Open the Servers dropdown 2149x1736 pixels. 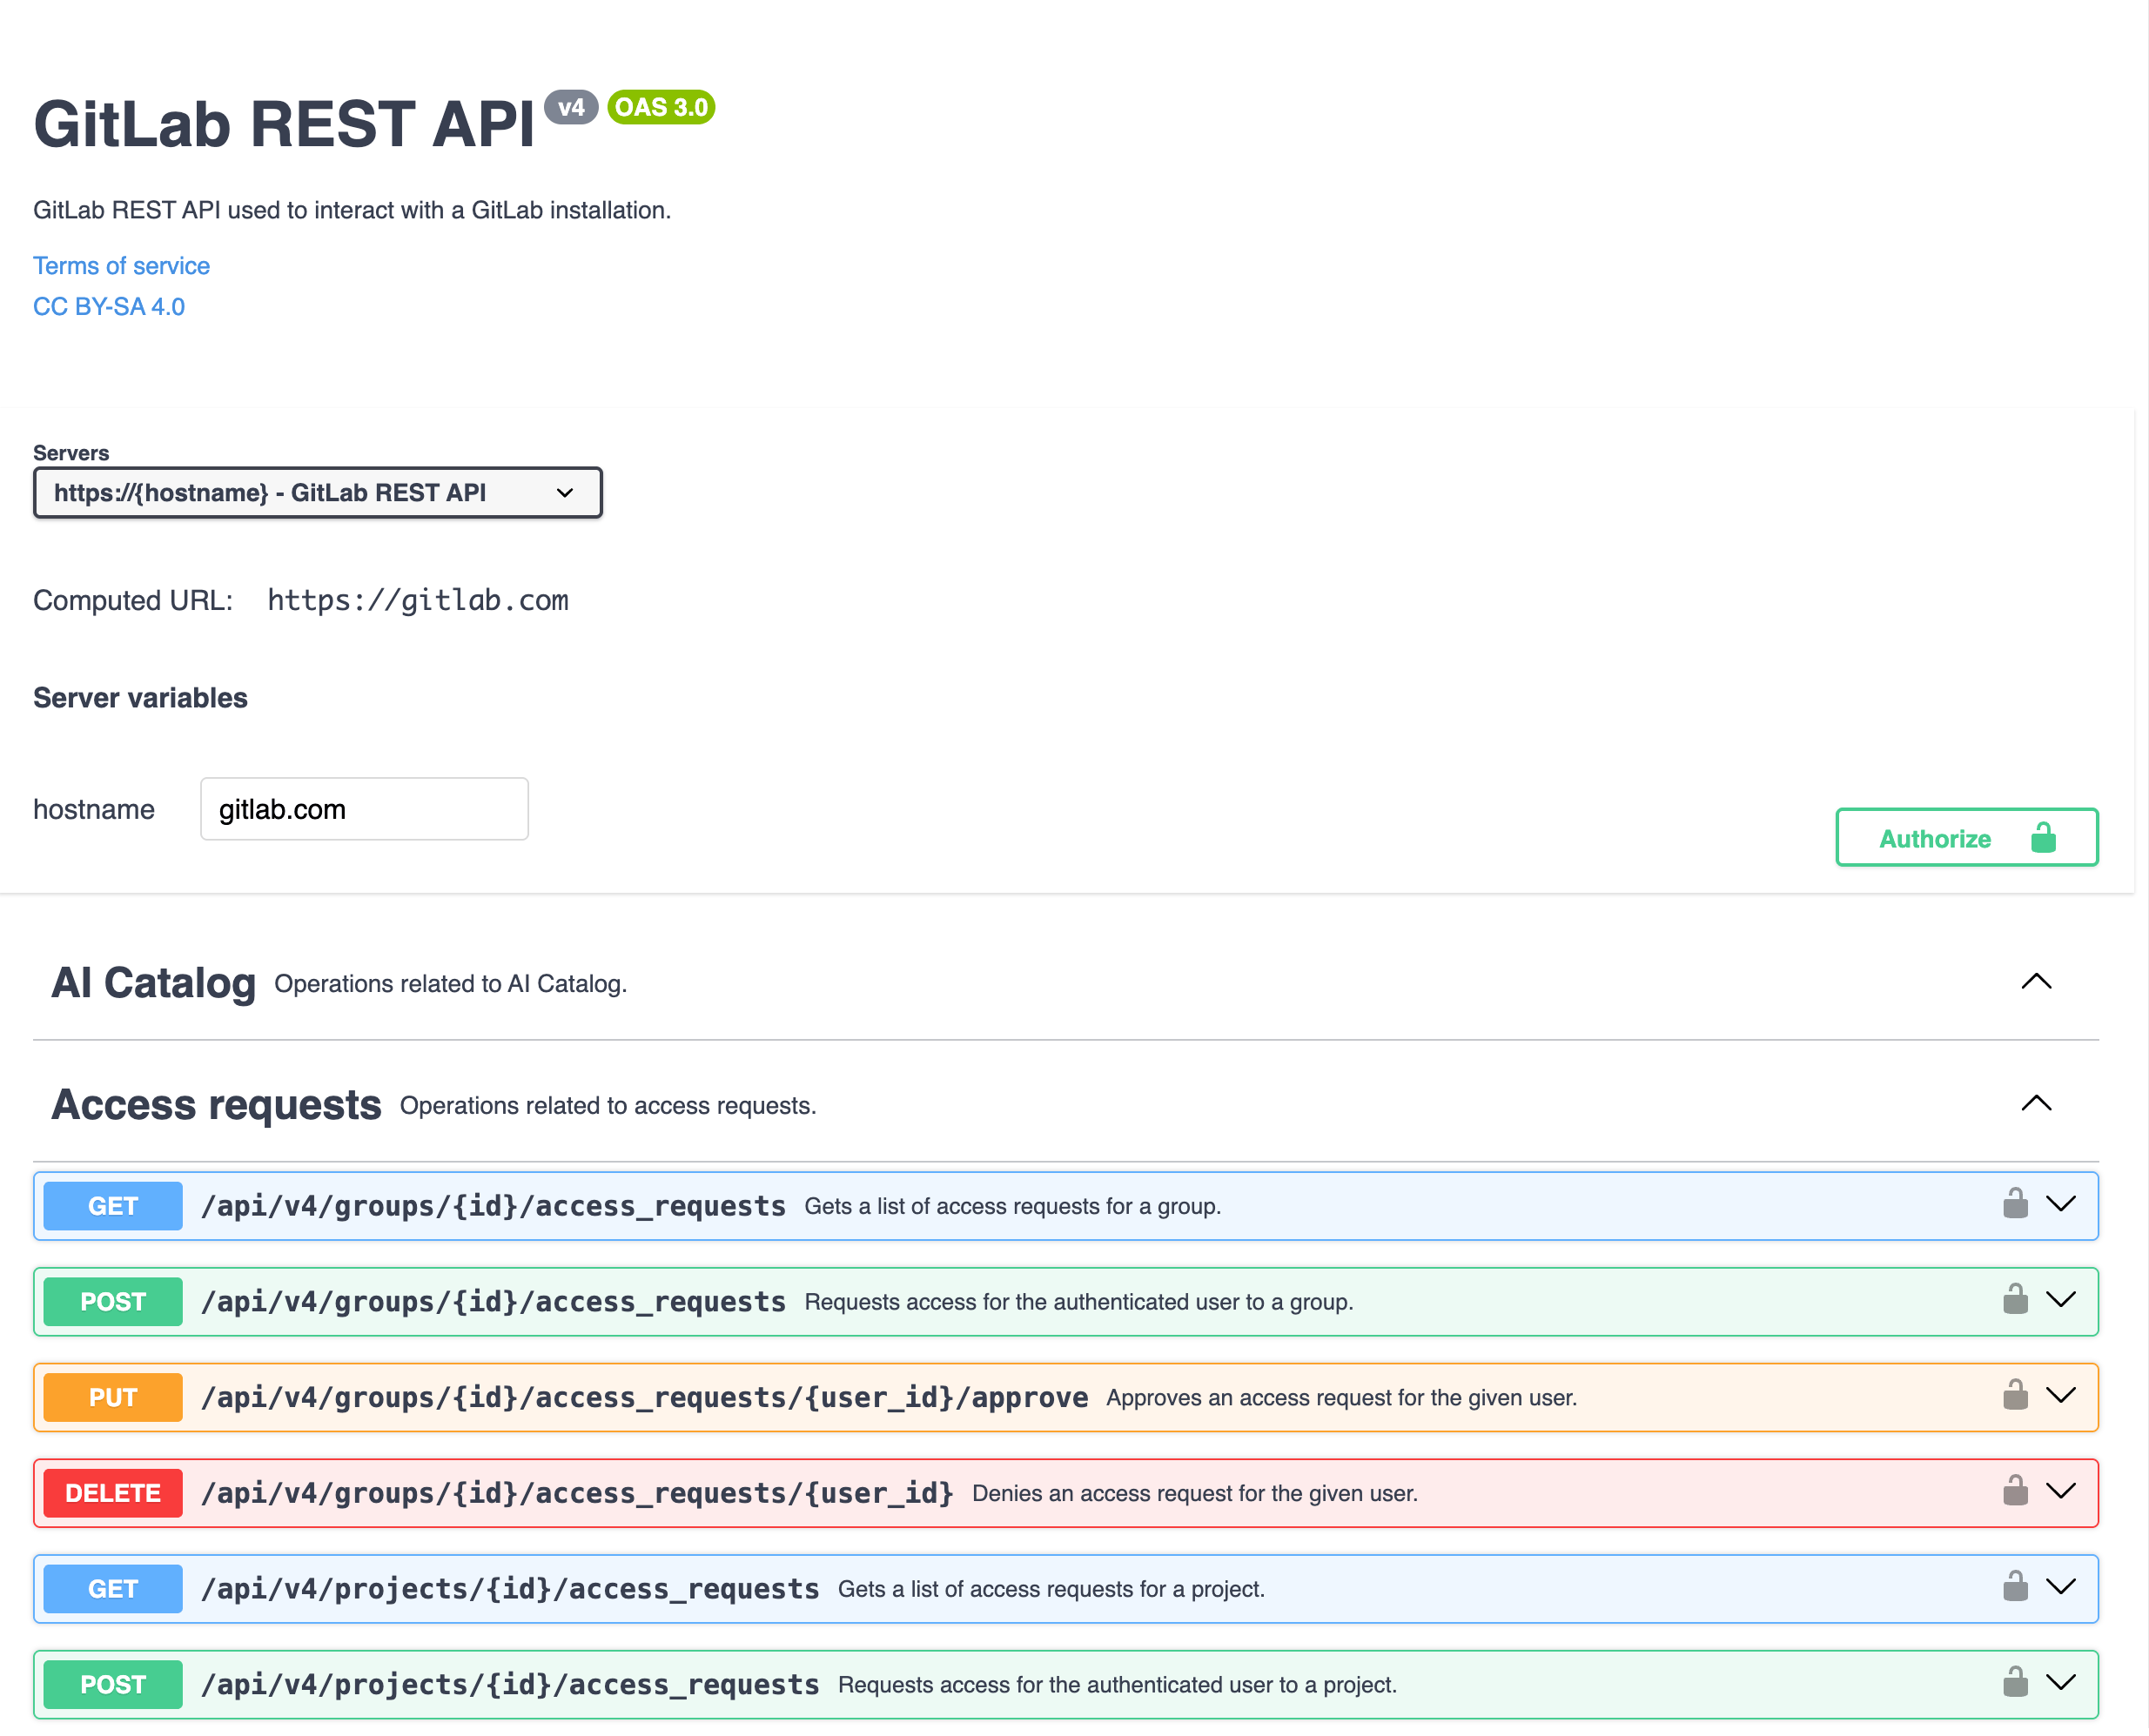318,493
